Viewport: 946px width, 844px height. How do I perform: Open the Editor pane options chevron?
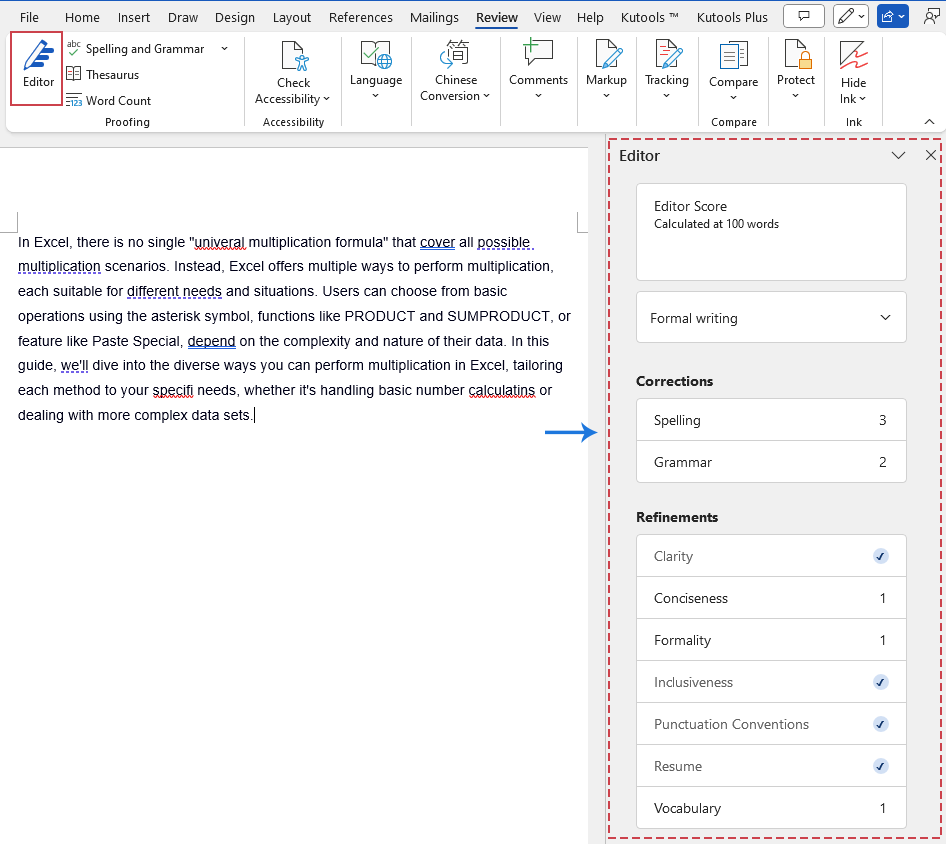click(898, 156)
